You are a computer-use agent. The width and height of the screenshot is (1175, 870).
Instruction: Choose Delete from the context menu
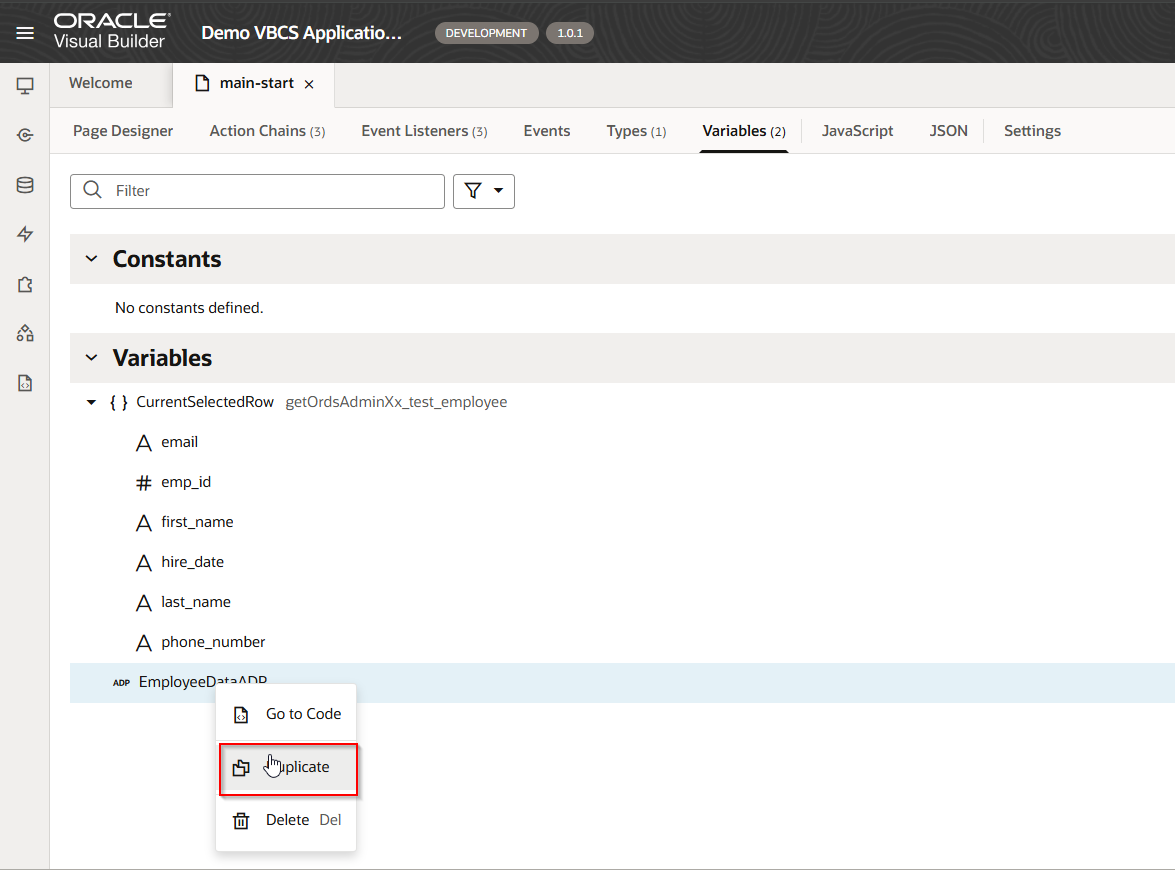coord(287,820)
